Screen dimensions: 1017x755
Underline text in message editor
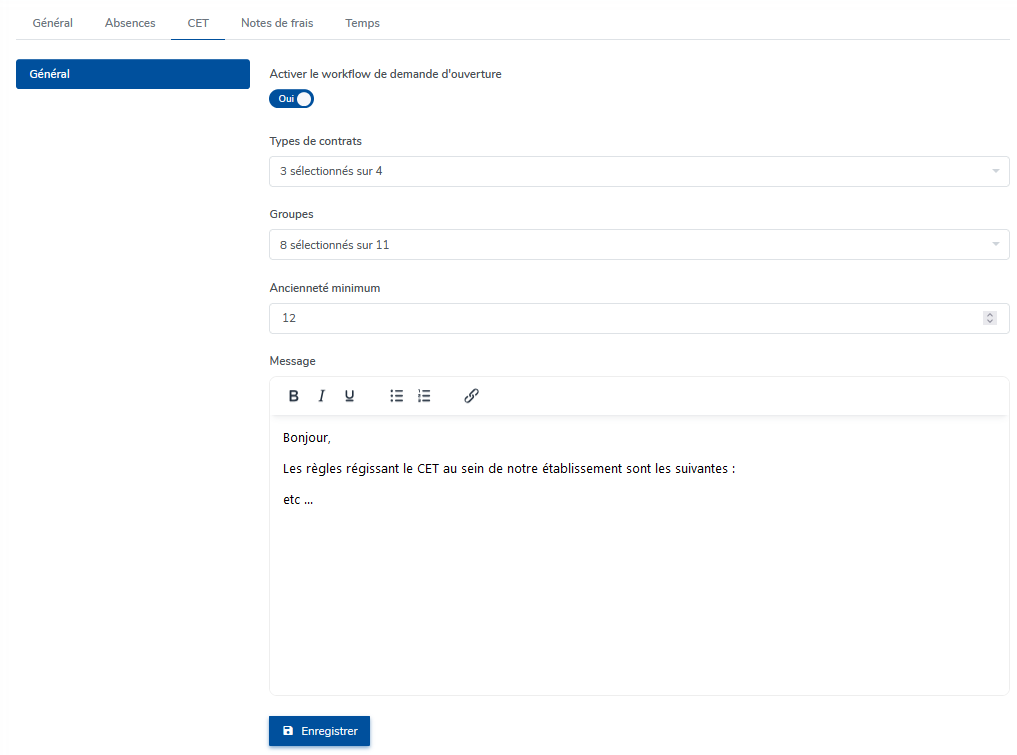349,396
